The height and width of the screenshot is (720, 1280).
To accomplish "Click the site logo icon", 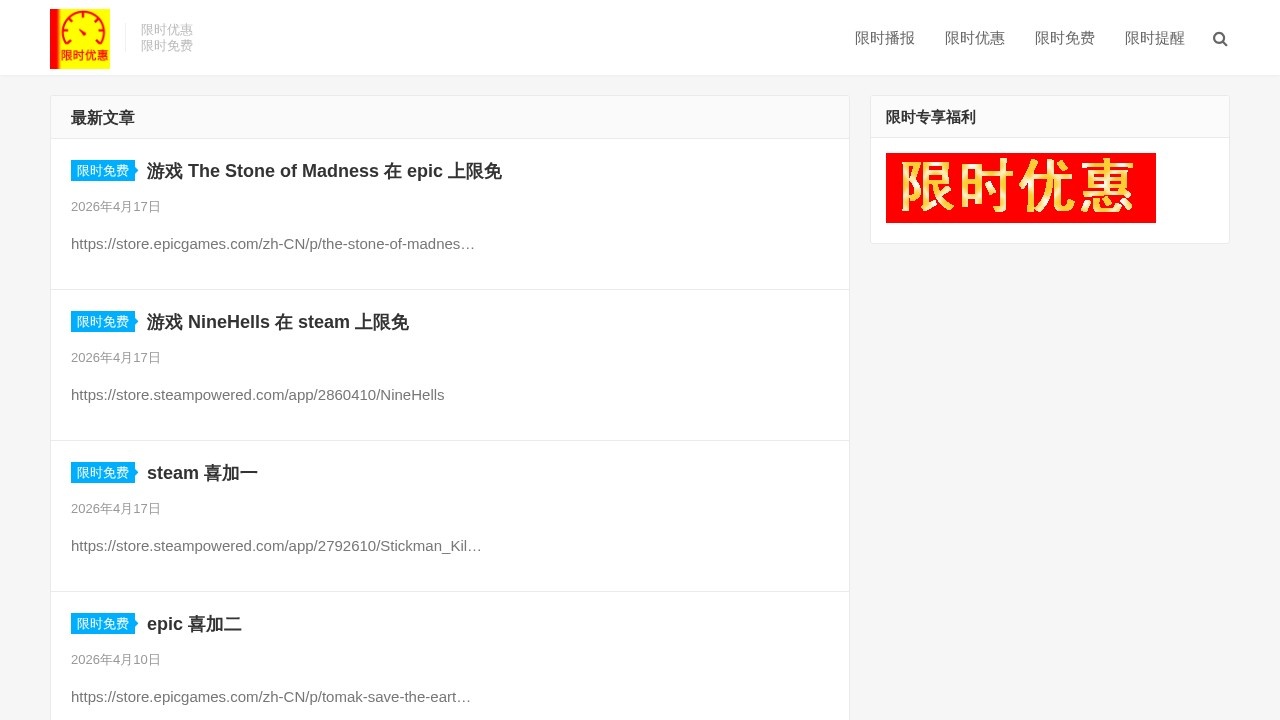I will coord(80,38).
